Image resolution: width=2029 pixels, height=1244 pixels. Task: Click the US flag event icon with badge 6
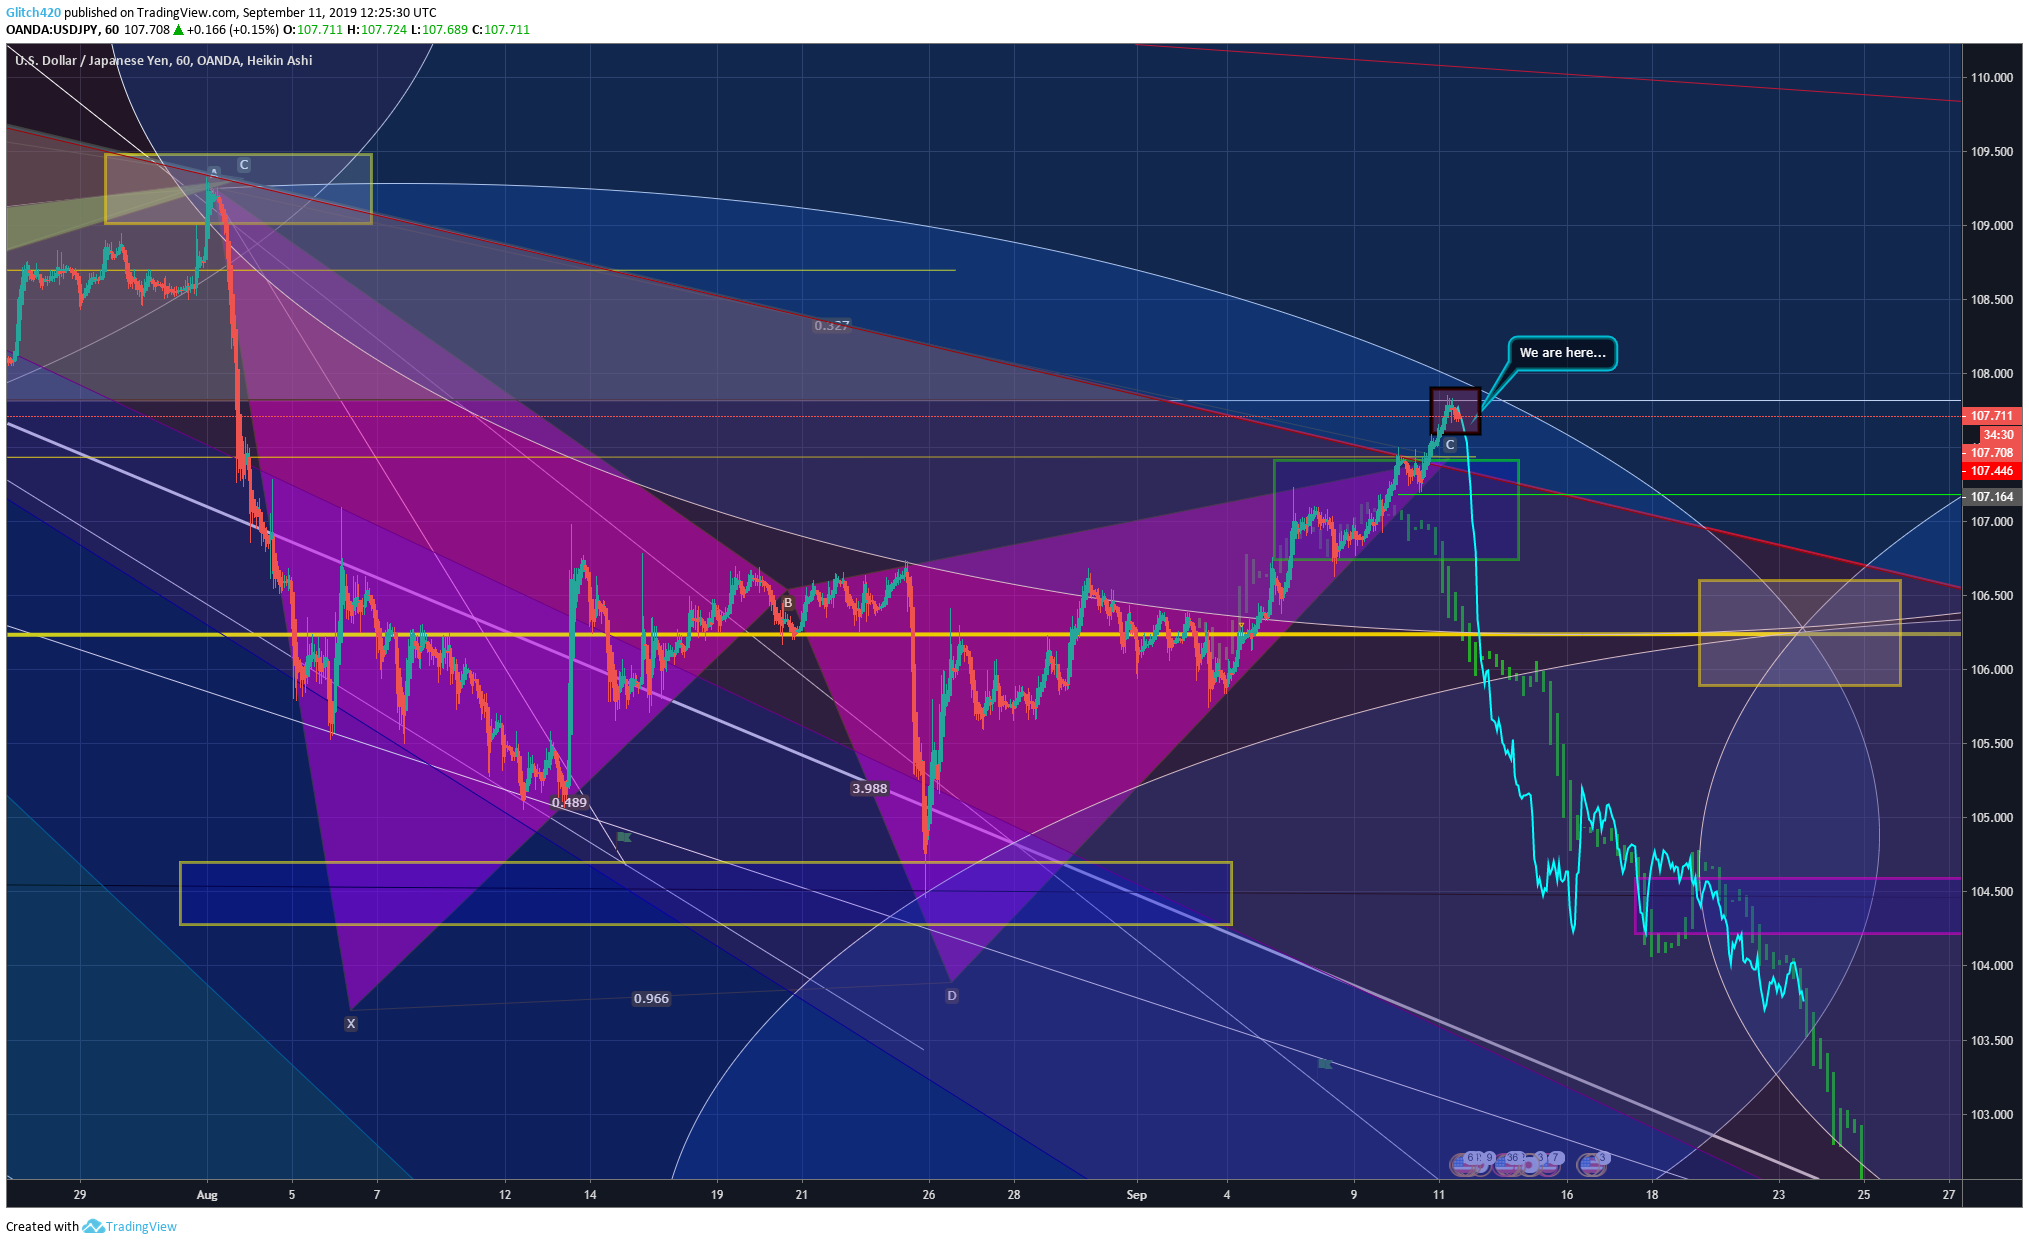tap(1462, 1165)
